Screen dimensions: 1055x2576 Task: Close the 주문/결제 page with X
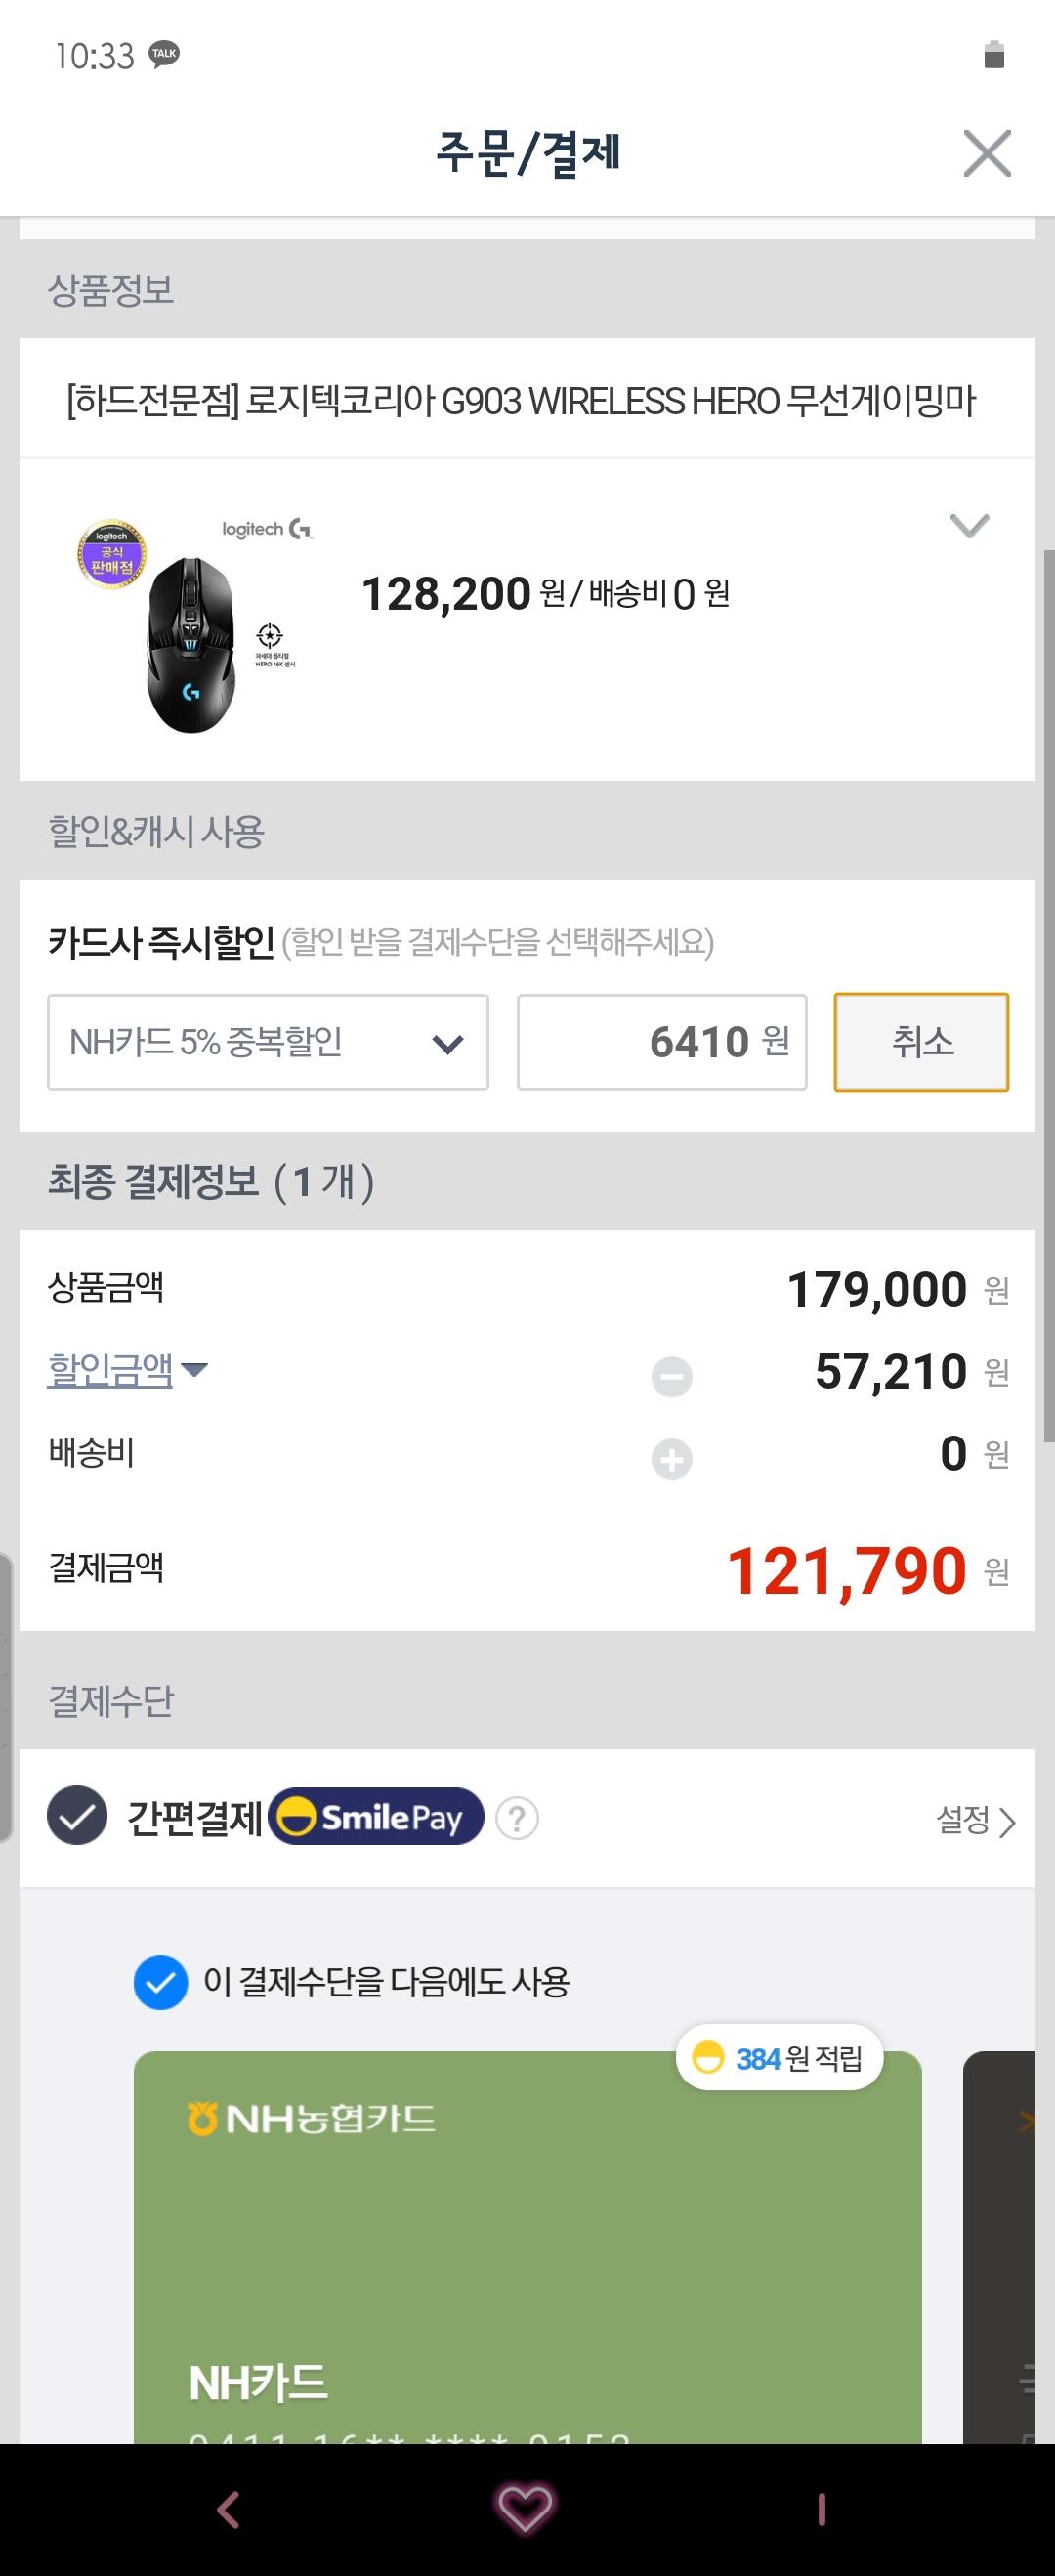pyautogui.click(x=986, y=153)
